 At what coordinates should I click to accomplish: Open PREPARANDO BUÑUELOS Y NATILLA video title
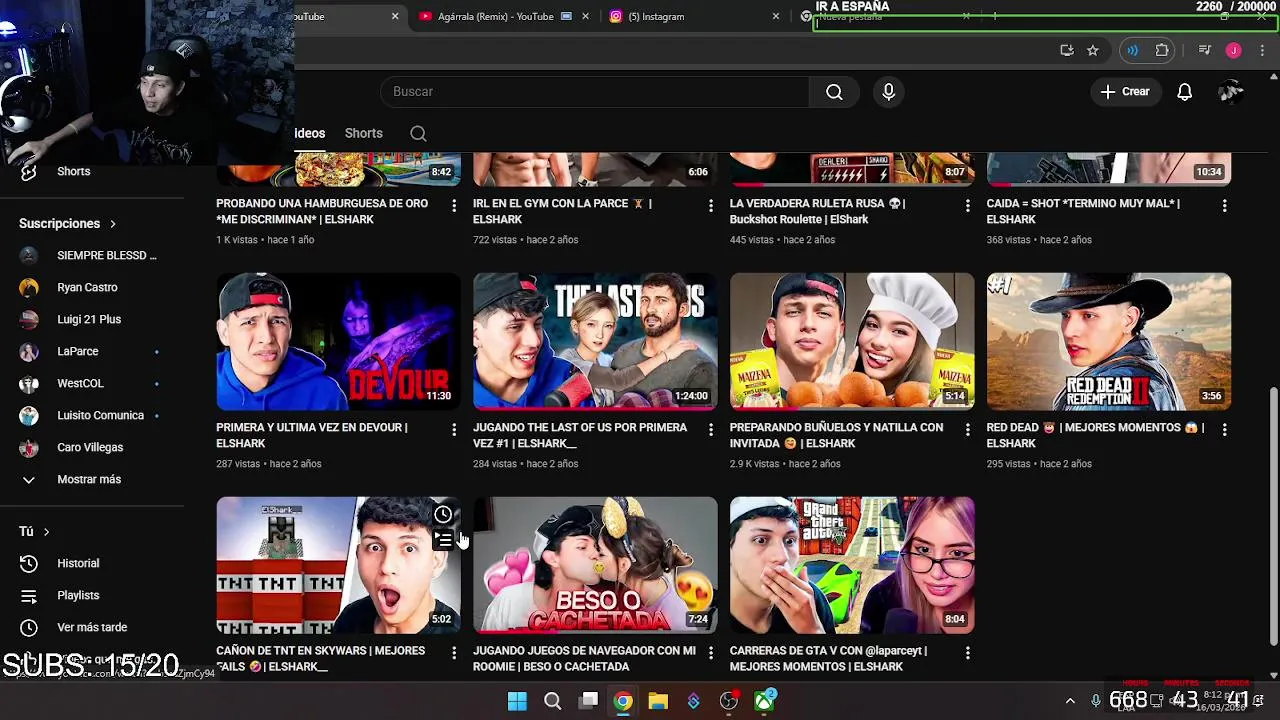836,435
